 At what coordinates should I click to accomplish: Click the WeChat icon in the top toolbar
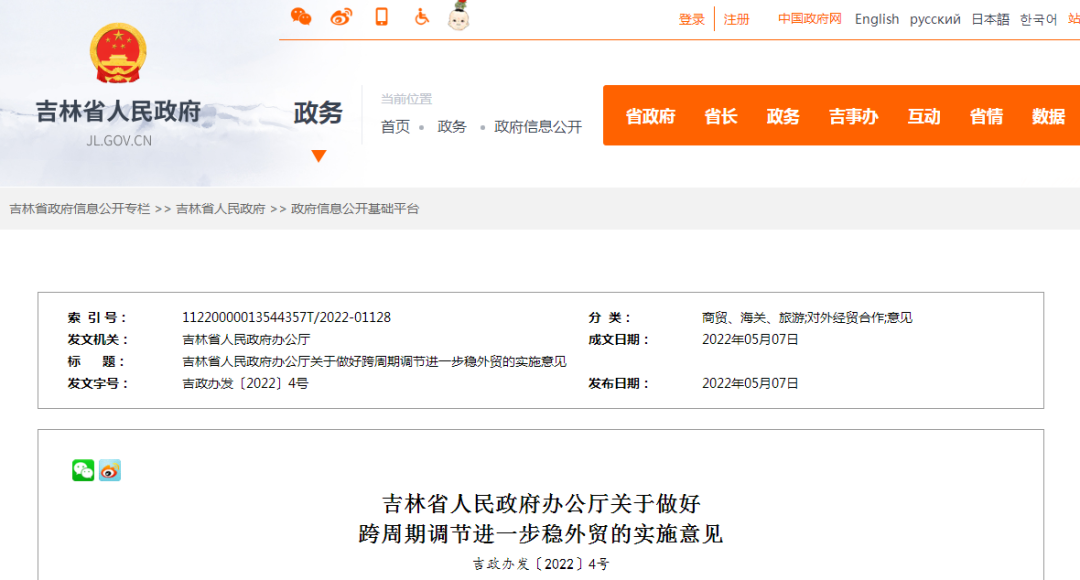pyautogui.click(x=300, y=17)
